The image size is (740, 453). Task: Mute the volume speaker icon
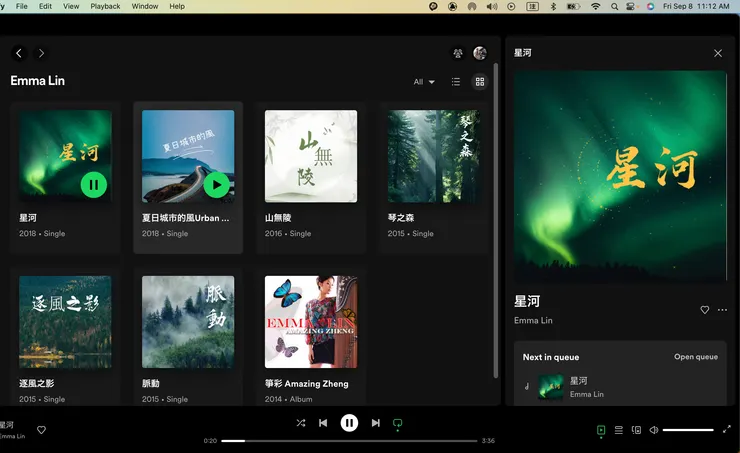click(654, 430)
